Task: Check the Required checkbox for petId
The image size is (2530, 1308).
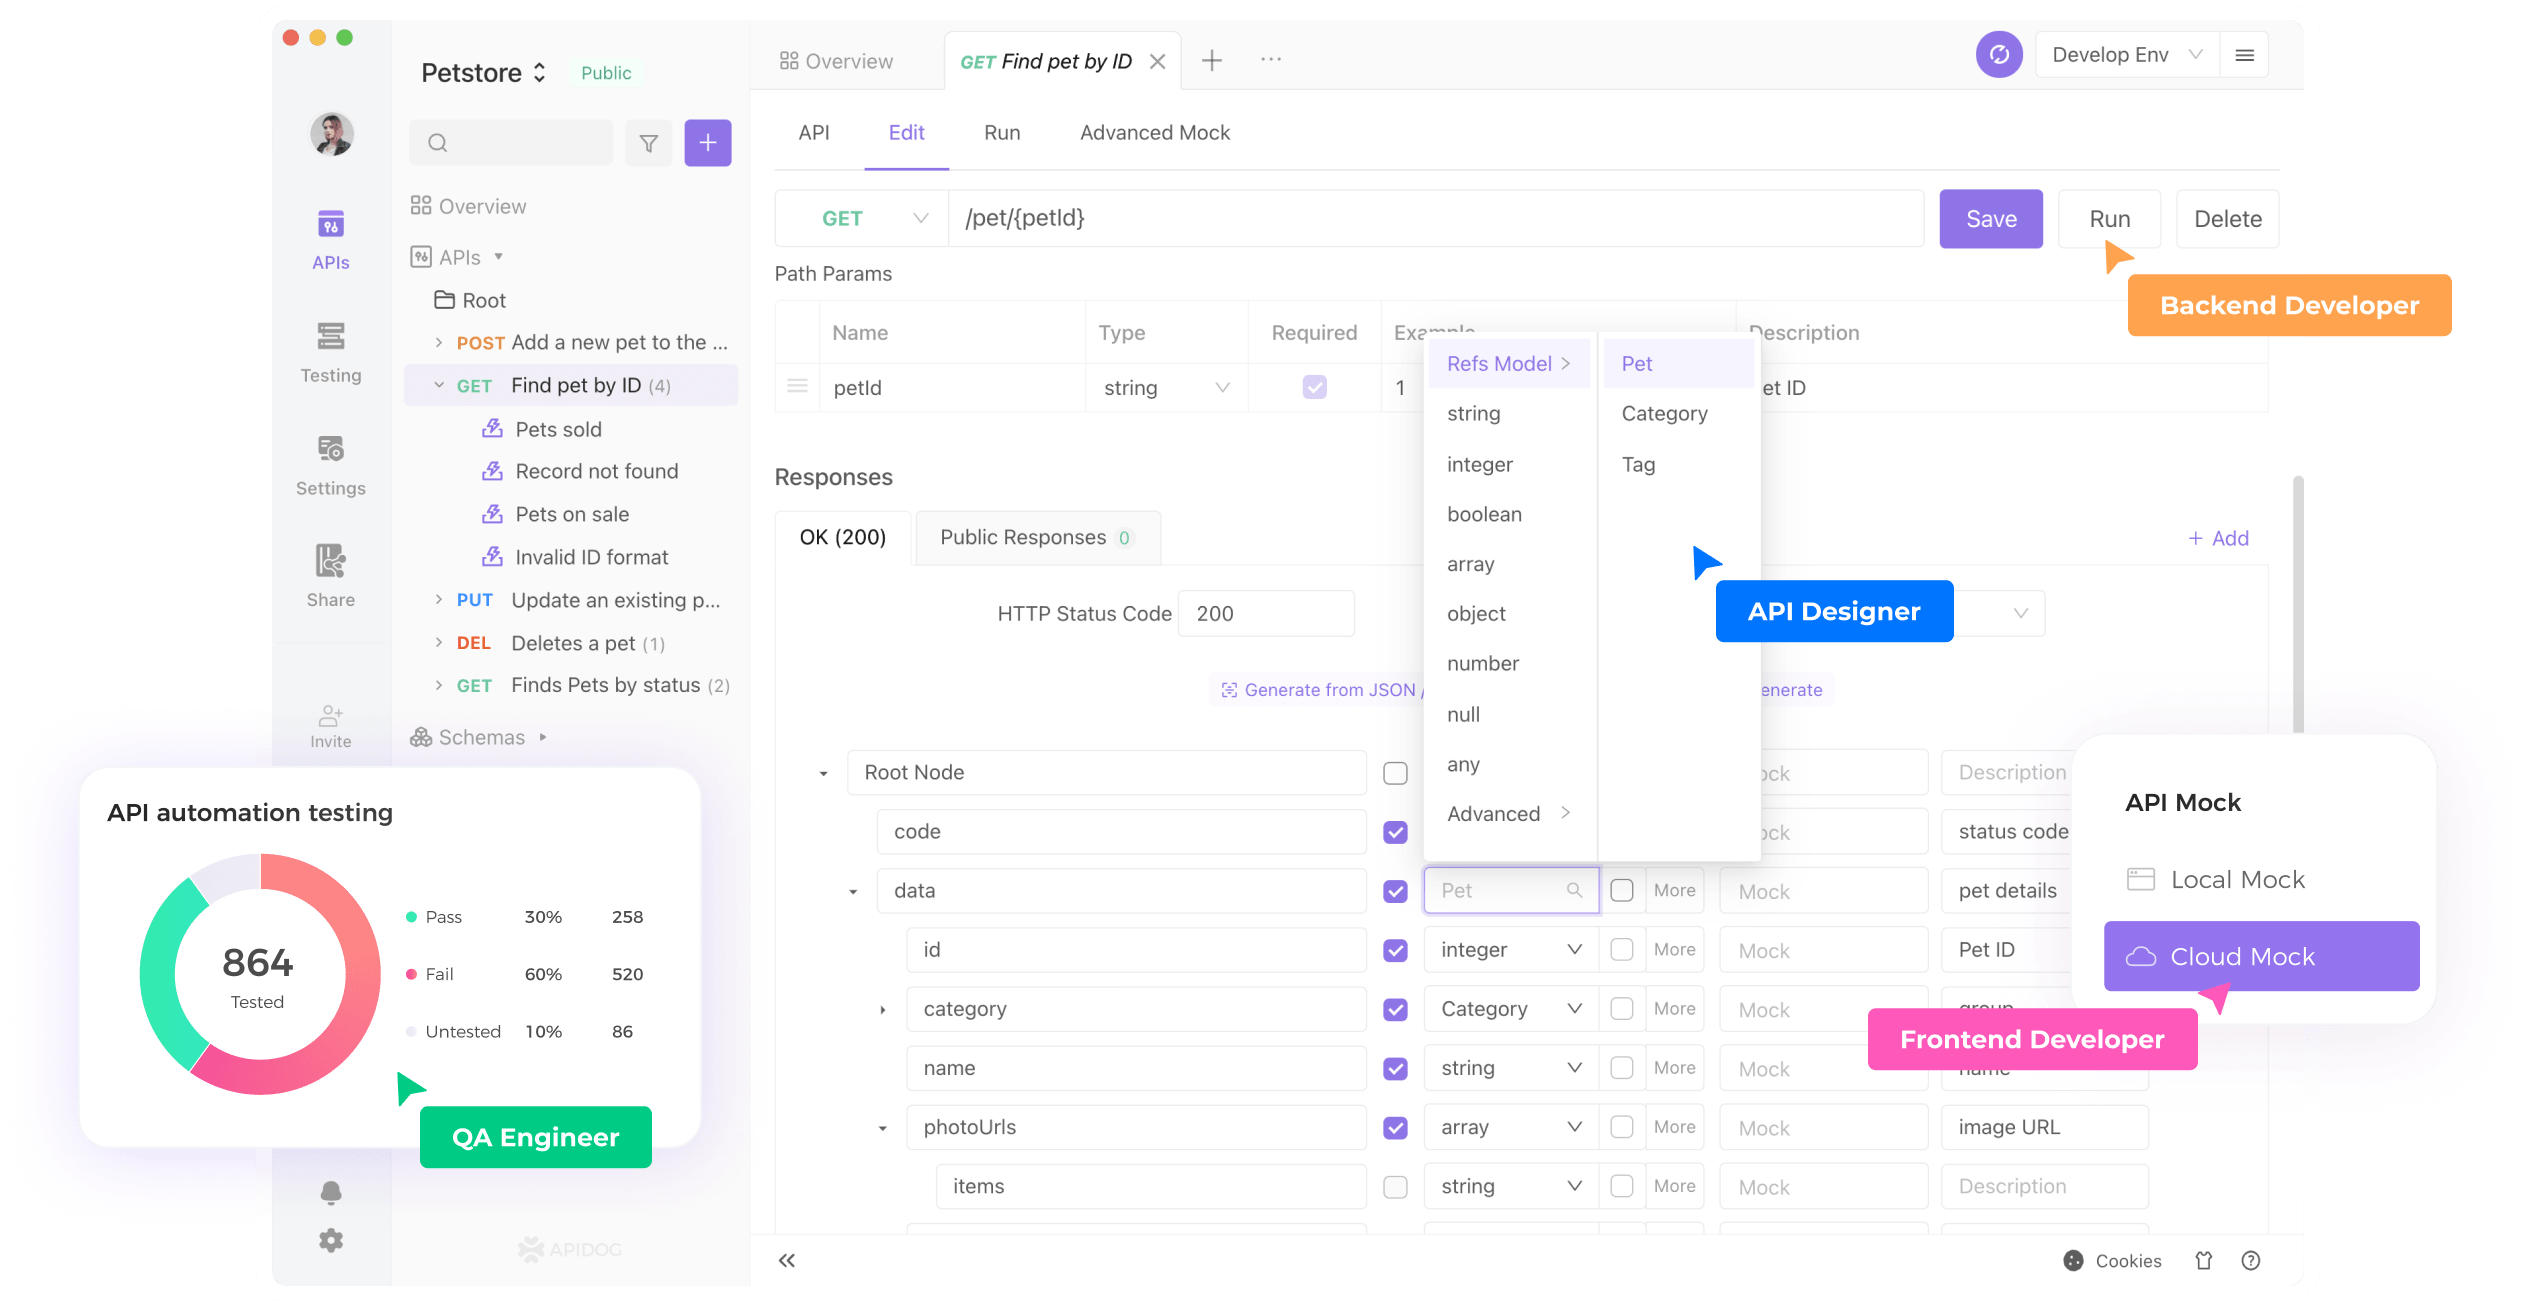Action: [x=1314, y=387]
